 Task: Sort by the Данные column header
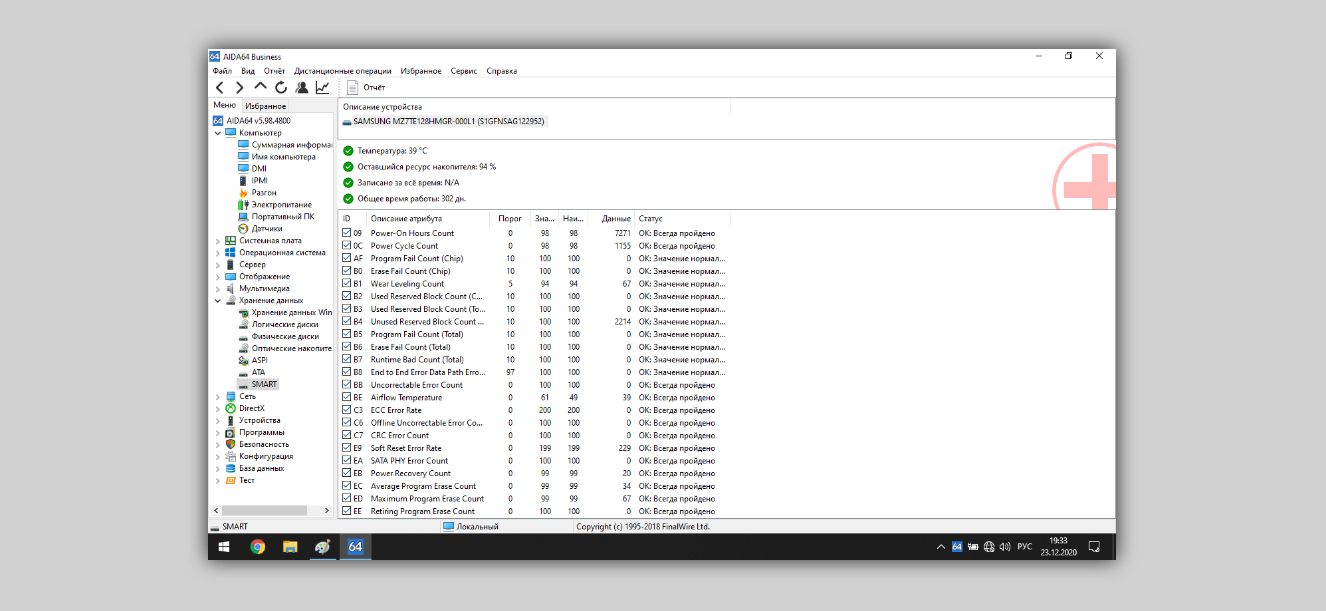point(616,218)
